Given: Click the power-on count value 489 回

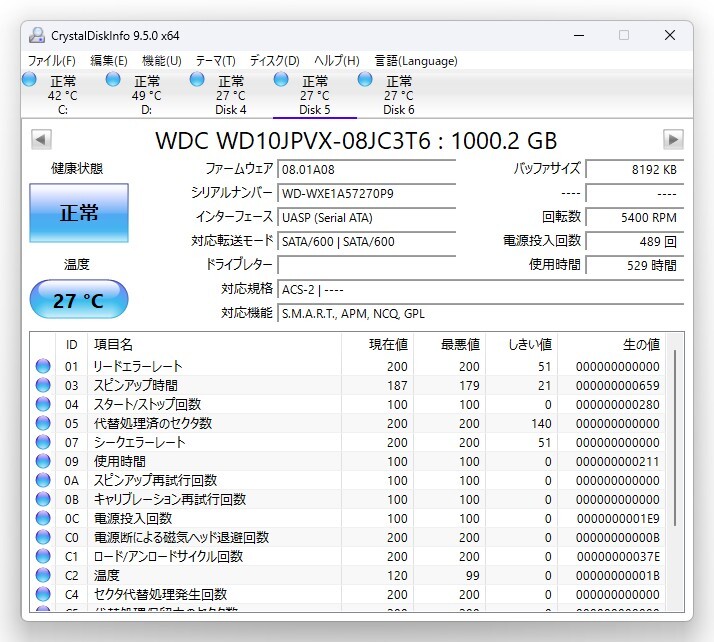Looking at the screenshot, I should 635,241.
